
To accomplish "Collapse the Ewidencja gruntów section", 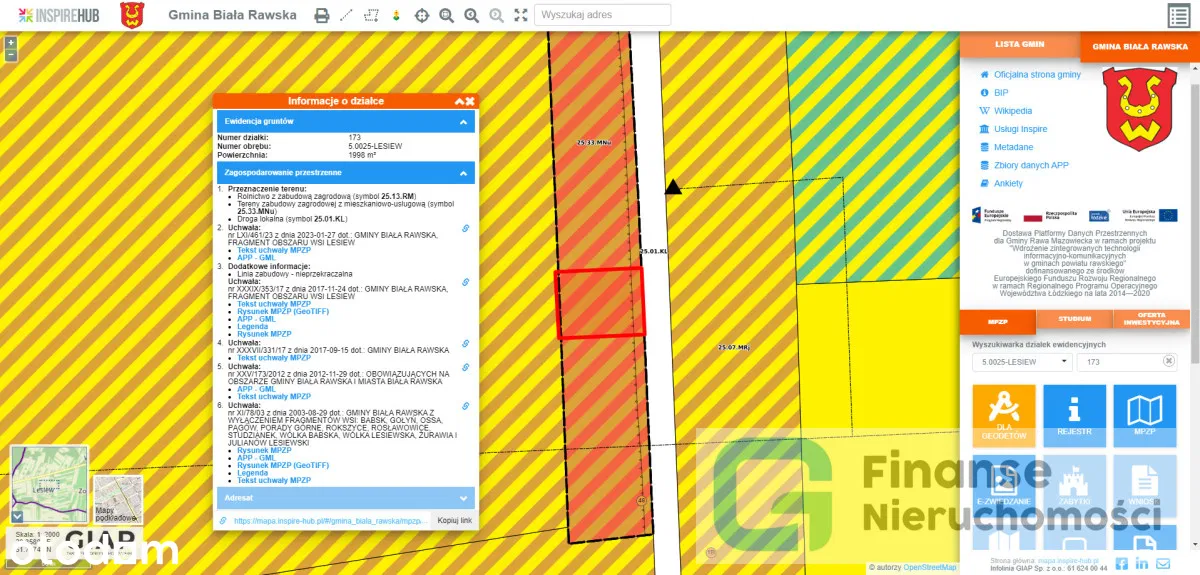I will click(x=463, y=122).
